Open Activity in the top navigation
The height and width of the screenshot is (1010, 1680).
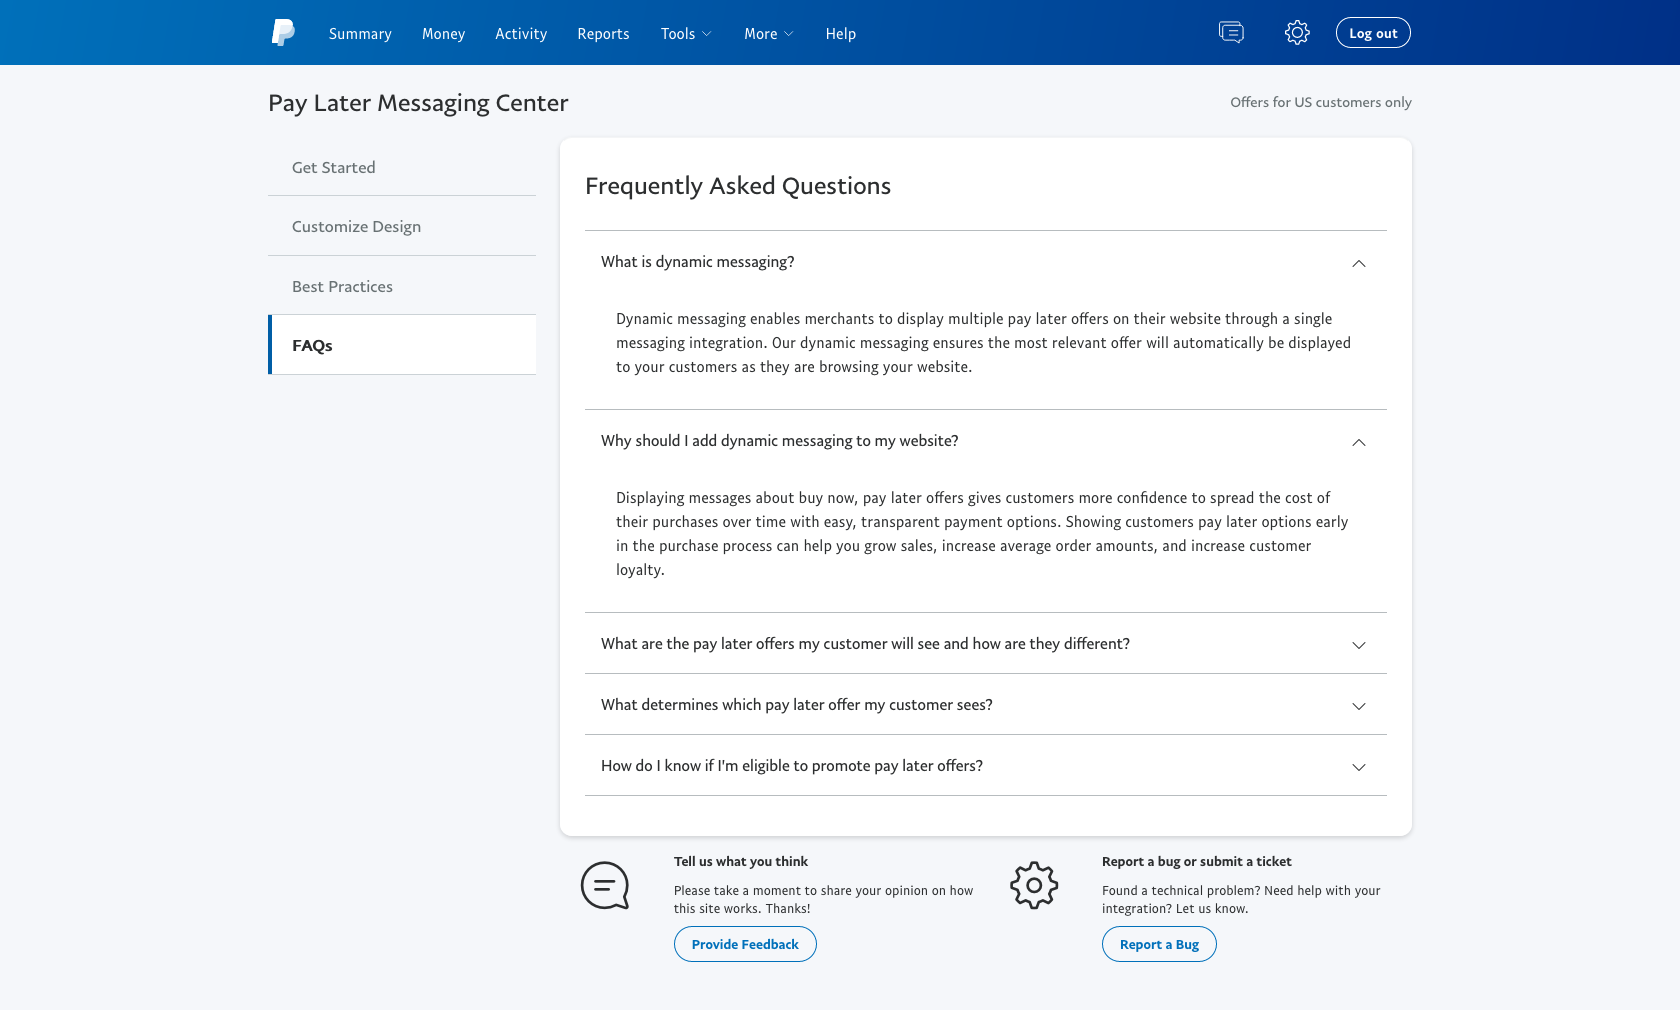coord(521,34)
